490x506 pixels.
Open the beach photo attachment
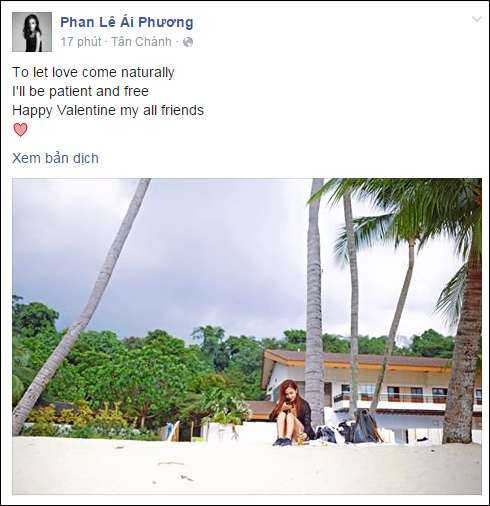pos(247,336)
